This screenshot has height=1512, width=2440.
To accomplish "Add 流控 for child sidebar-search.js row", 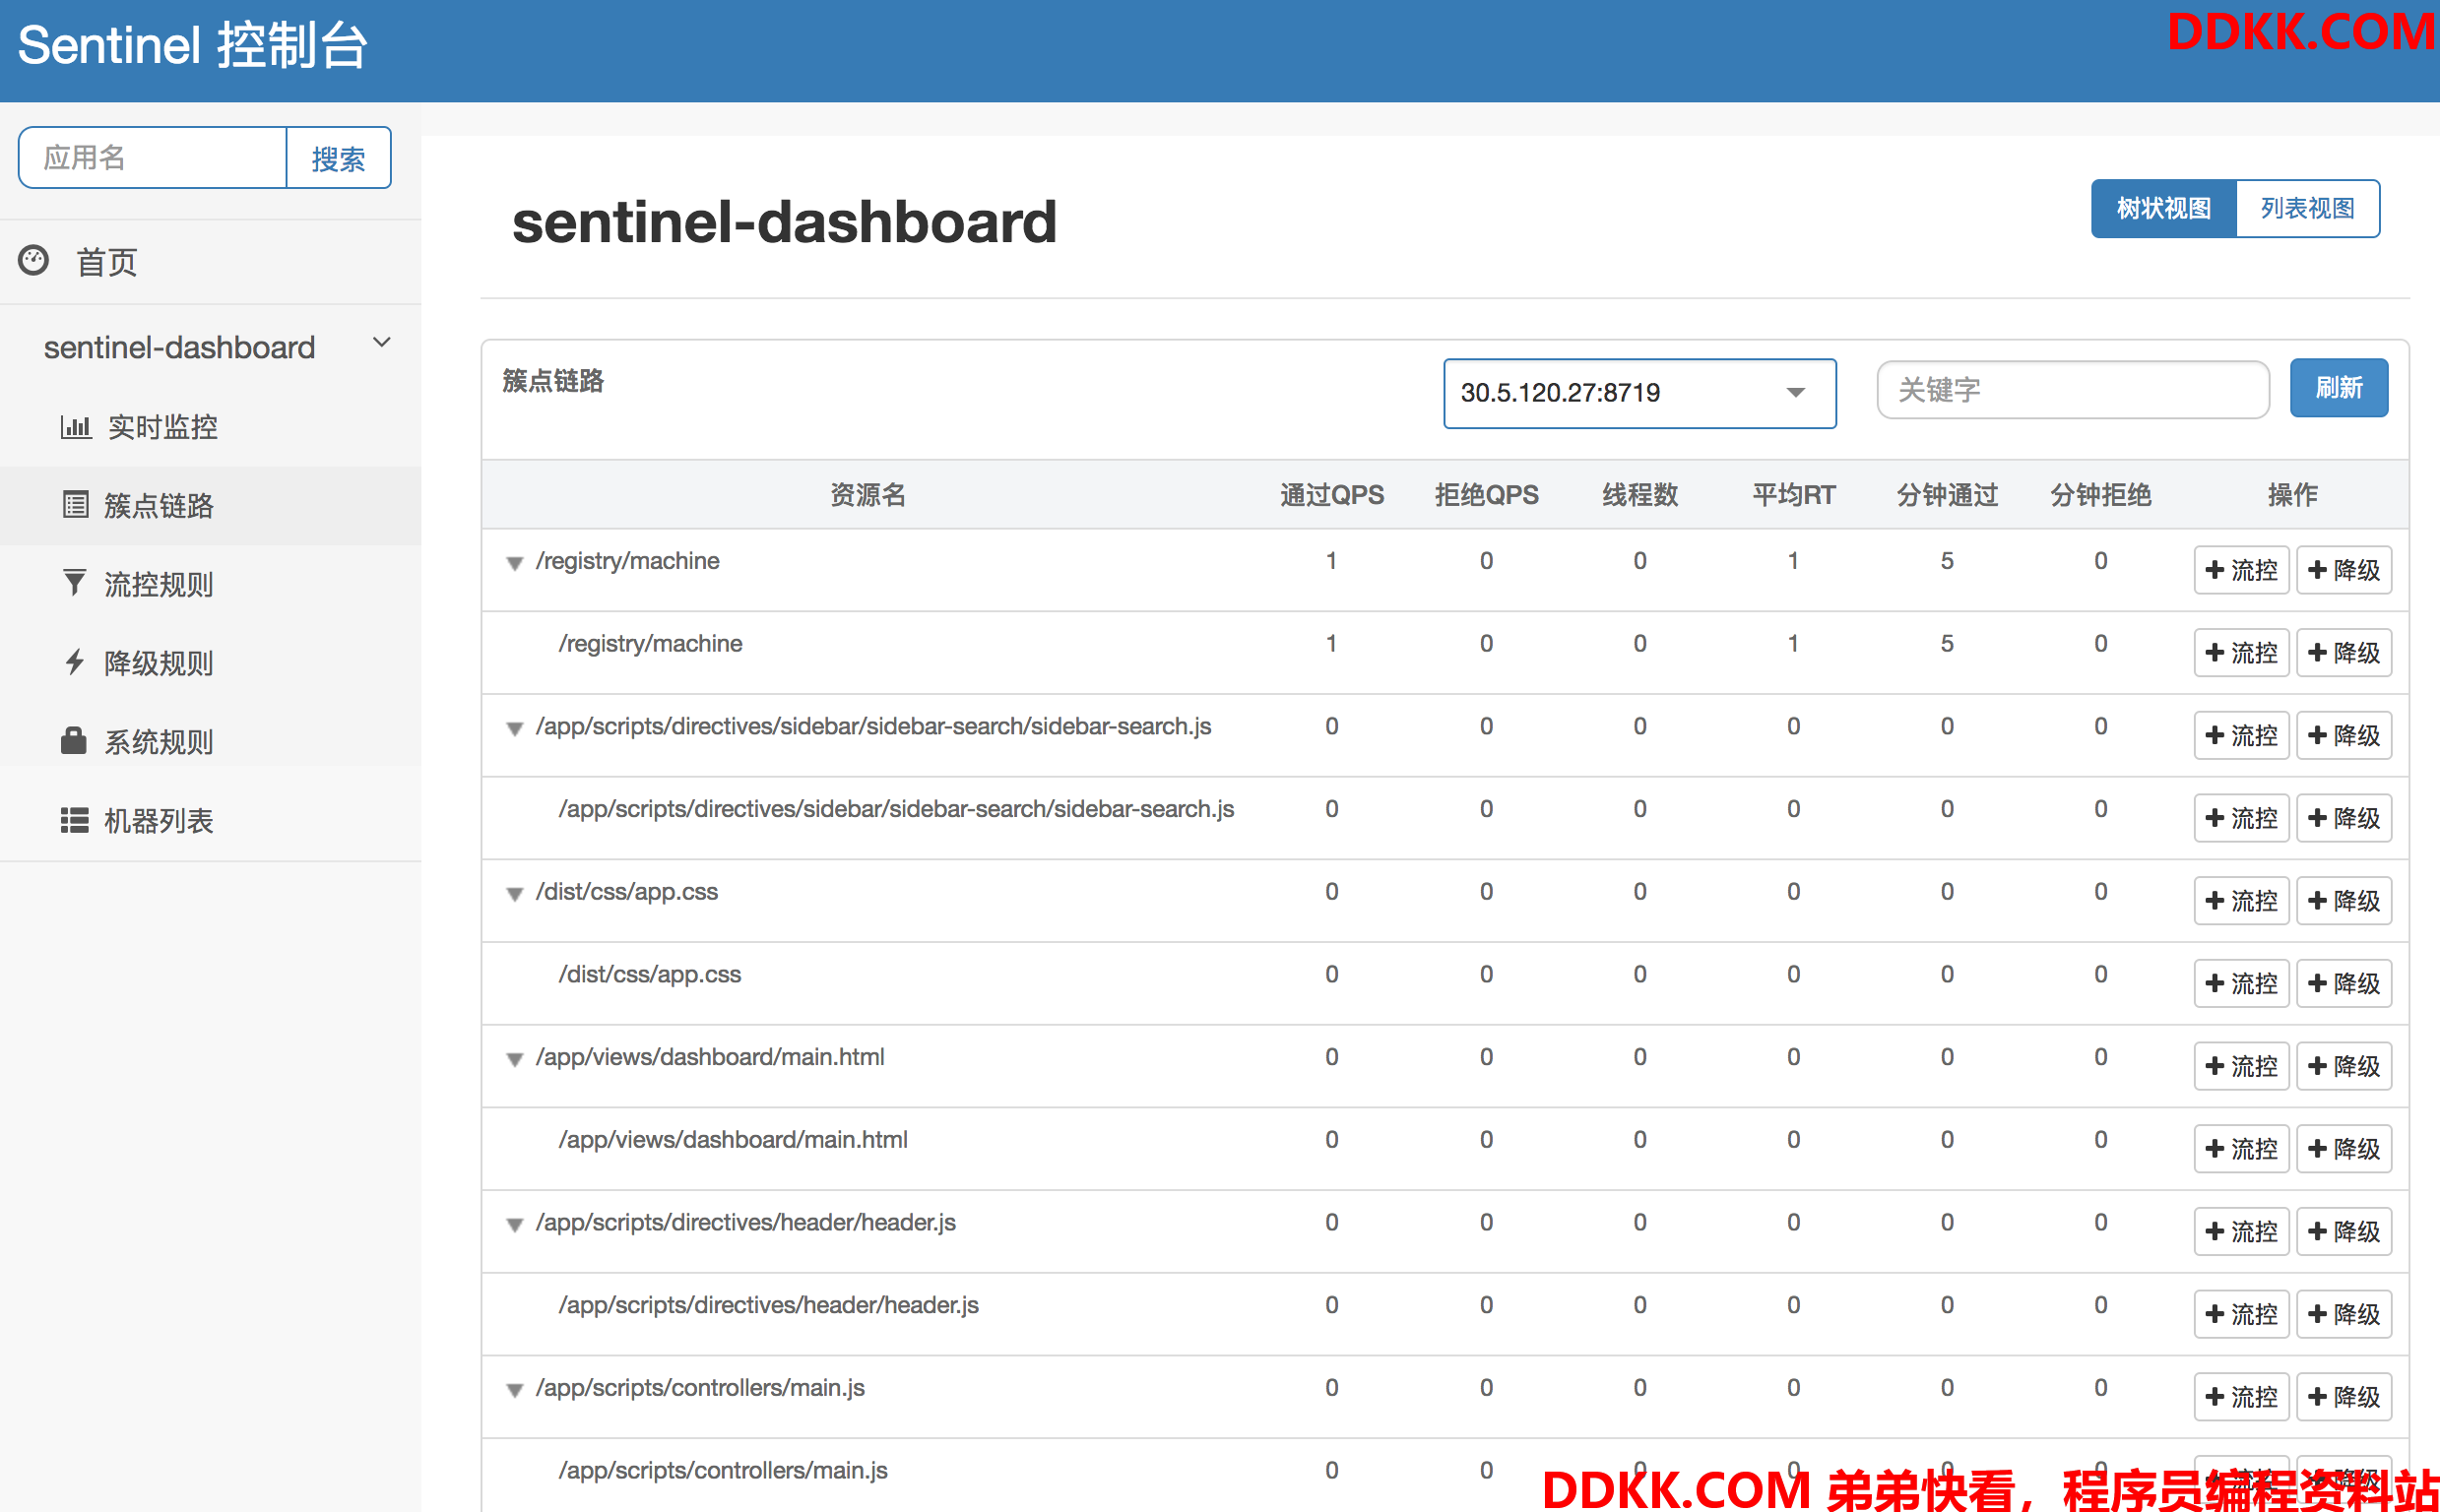I will (x=2241, y=818).
